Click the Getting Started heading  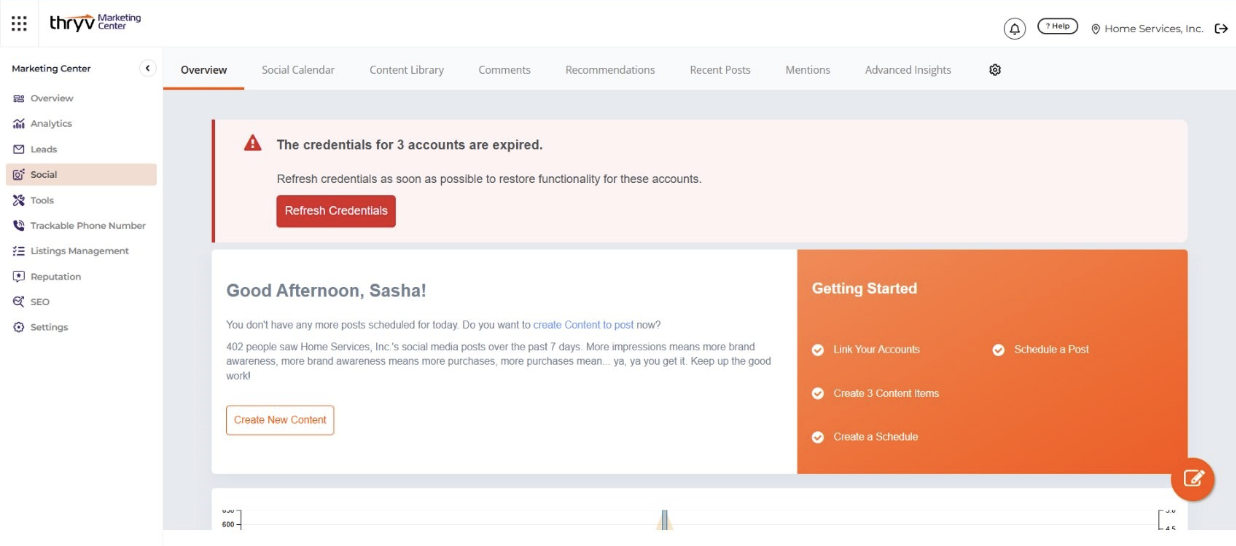click(x=864, y=289)
